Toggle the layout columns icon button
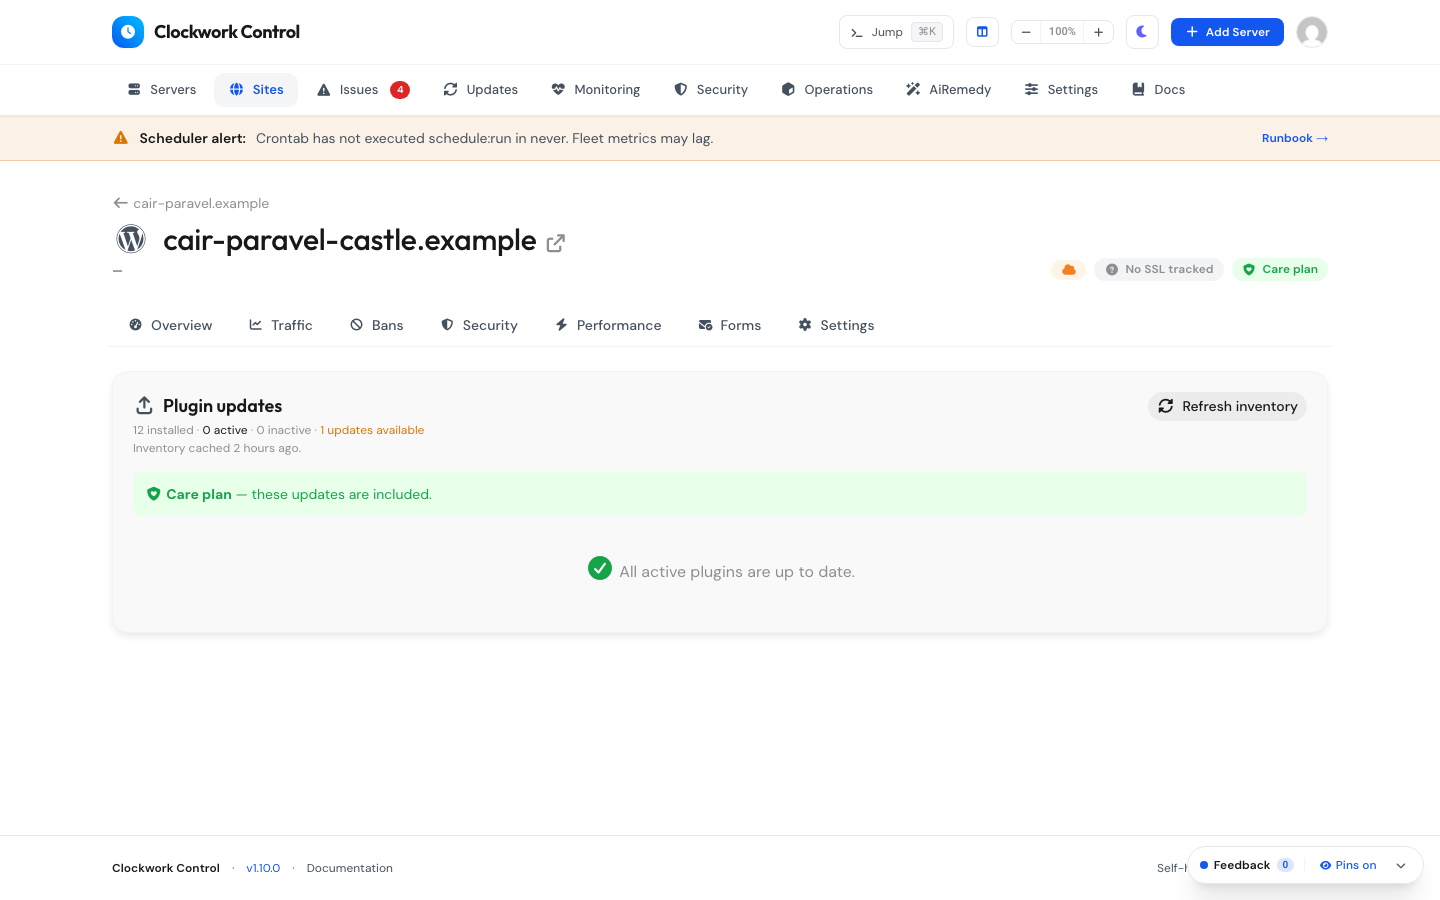1440x900 pixels. (982, 32)
